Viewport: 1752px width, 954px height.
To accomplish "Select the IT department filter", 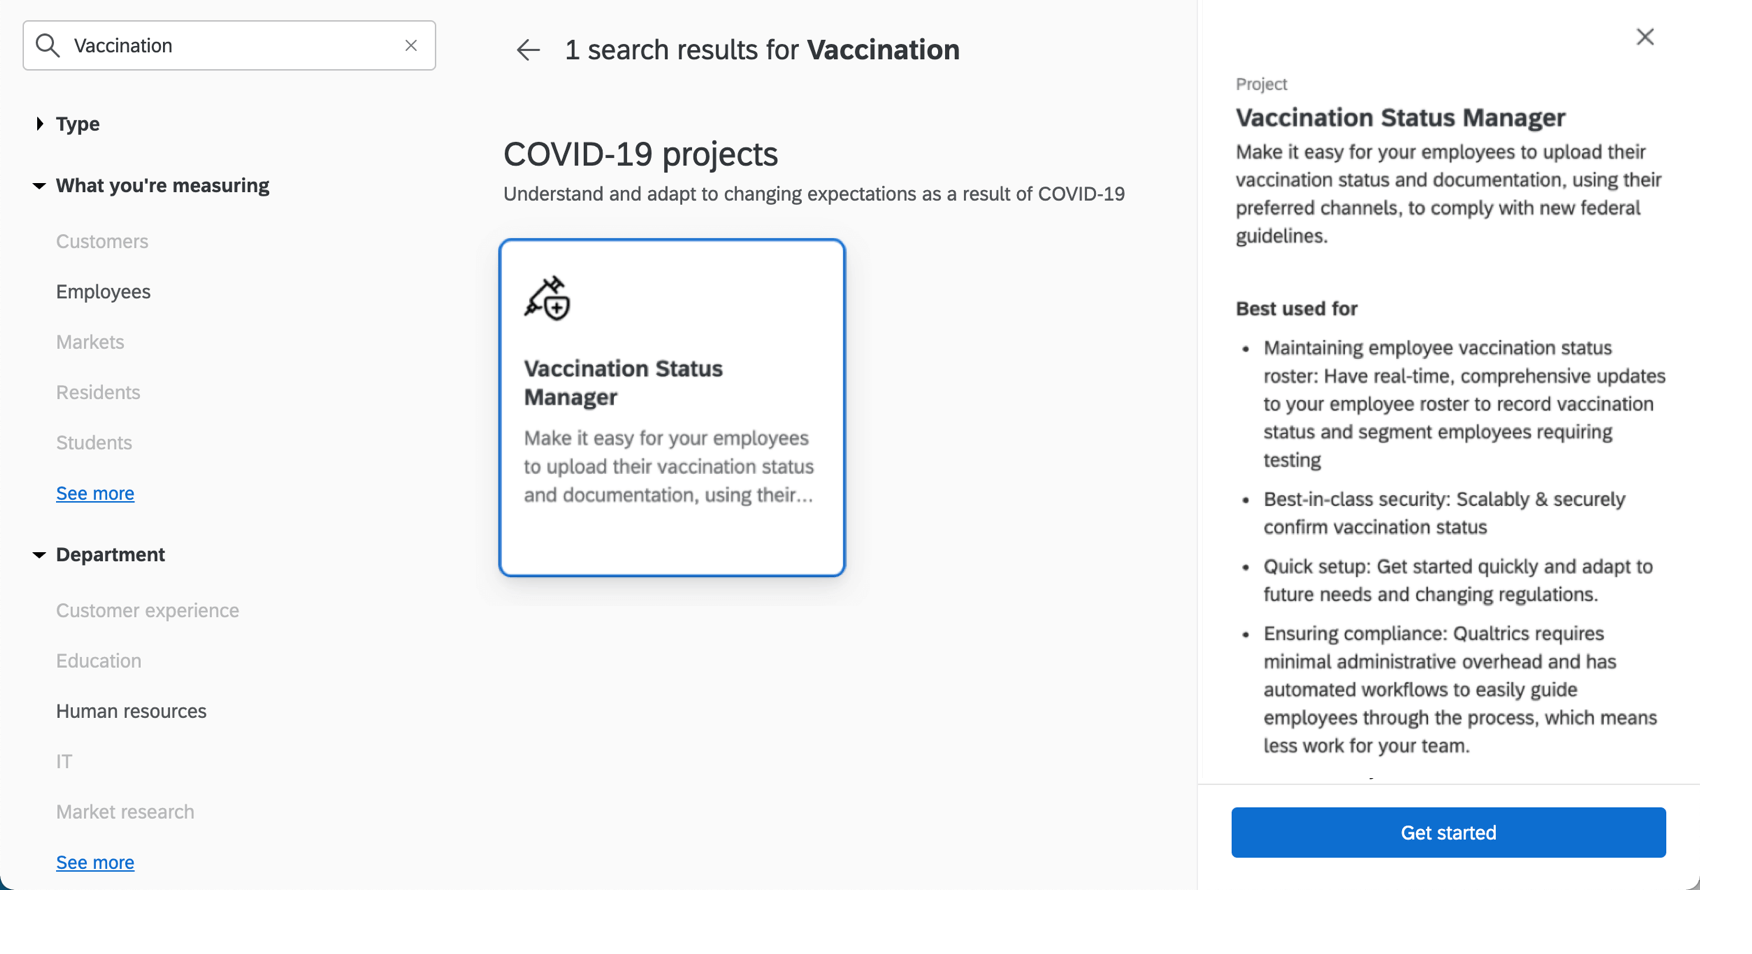I will (x=63, y=761).
